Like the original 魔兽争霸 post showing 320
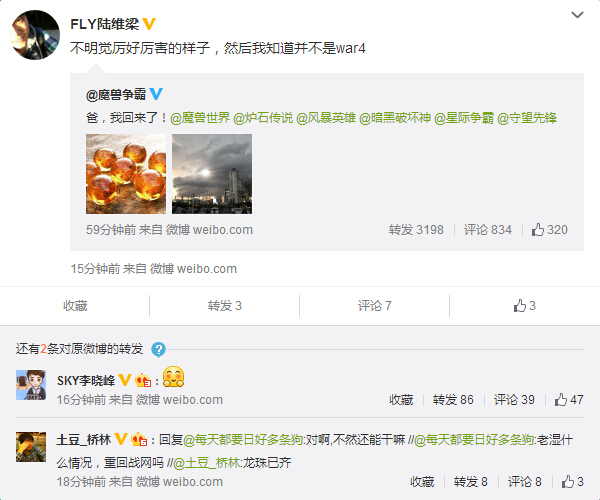The width and height of the screenshot is (600, 500). click(x=549, y=230)
